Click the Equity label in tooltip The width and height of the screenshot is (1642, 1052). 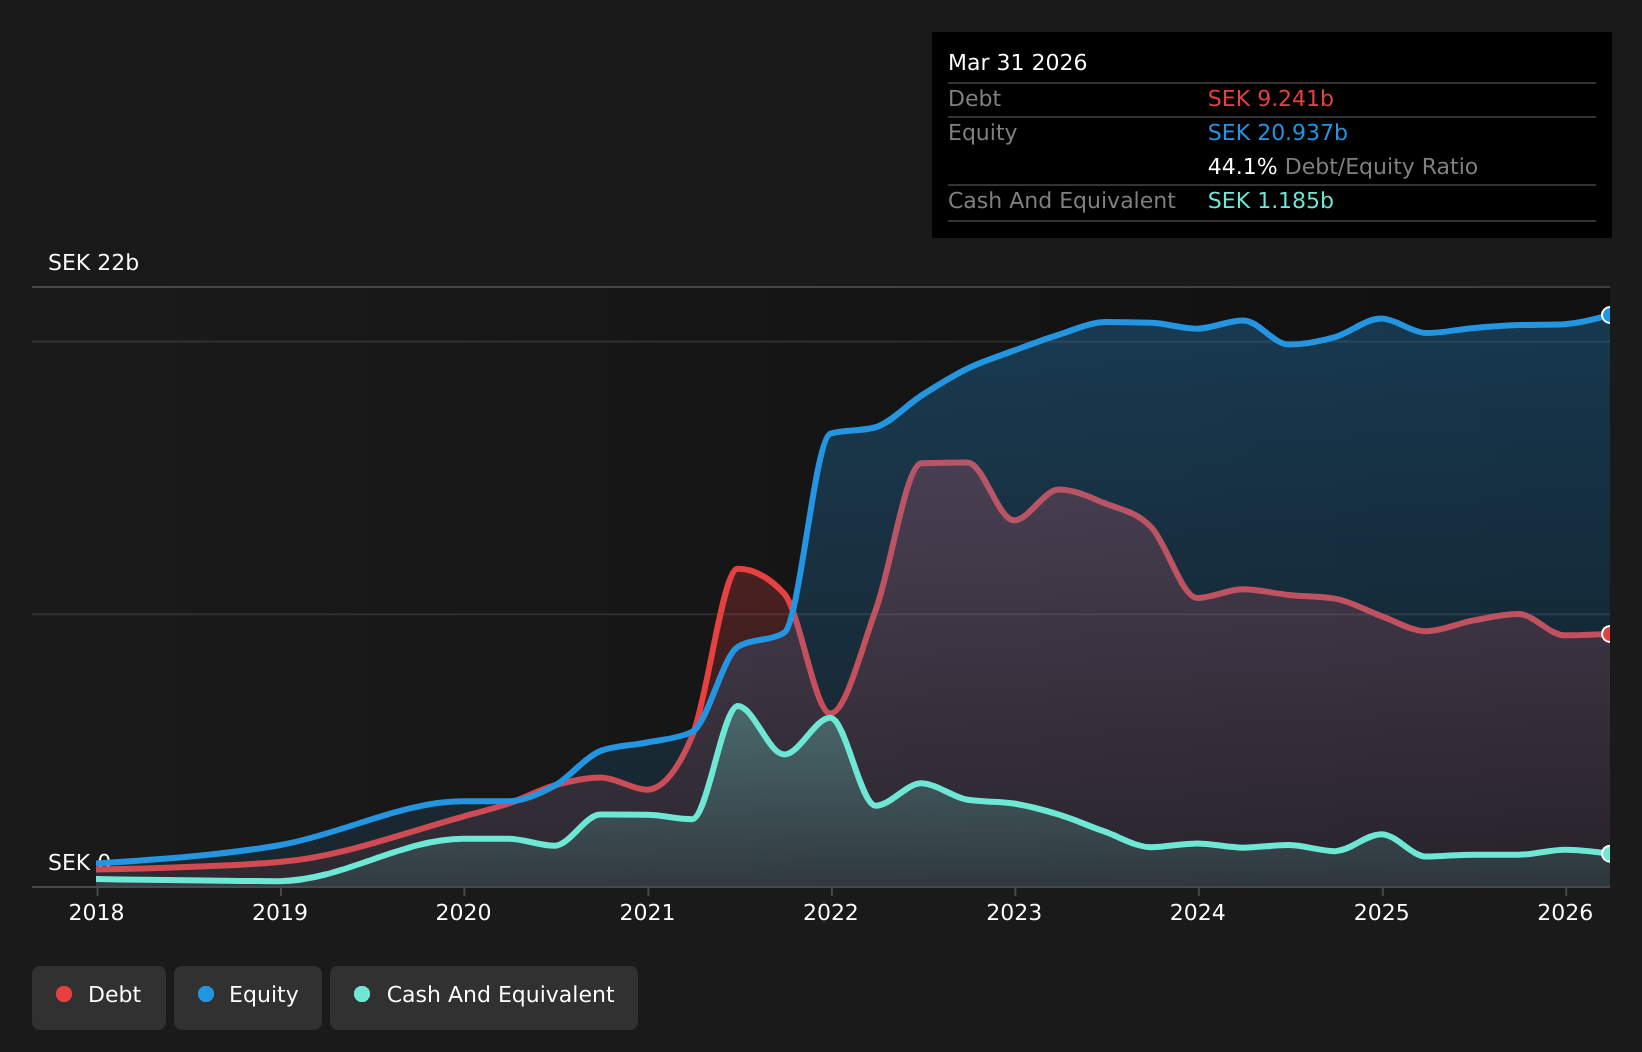coord(982,133)
